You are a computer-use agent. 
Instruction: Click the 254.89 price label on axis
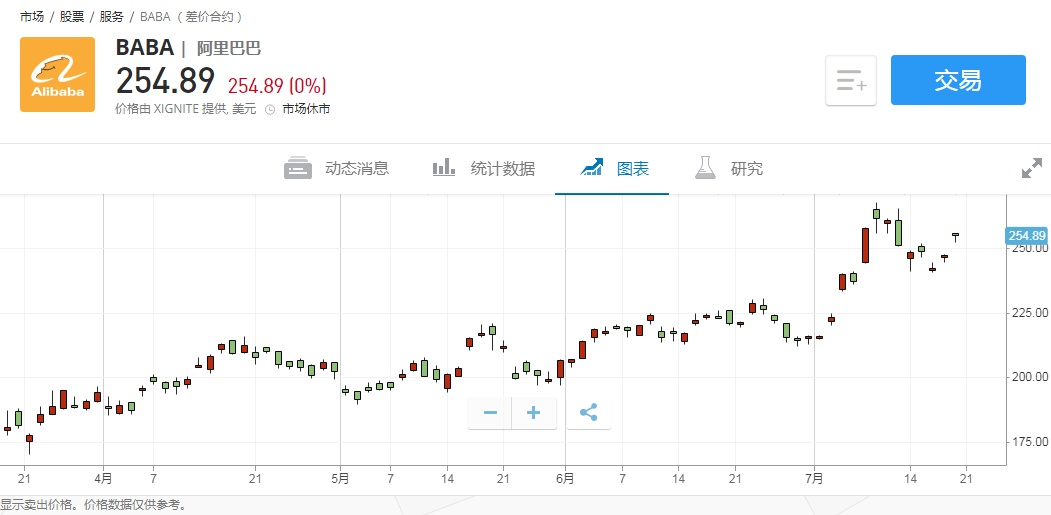pyautogui.click(x=1026, y=236)
